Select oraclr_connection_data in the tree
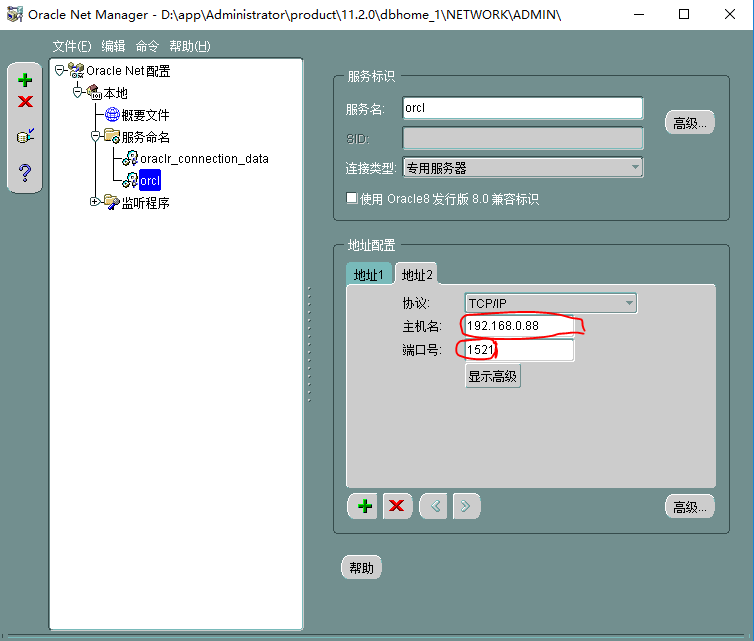The width and height of the screenshot is (754, 641). pyautogui.click(x=204, y=158)
